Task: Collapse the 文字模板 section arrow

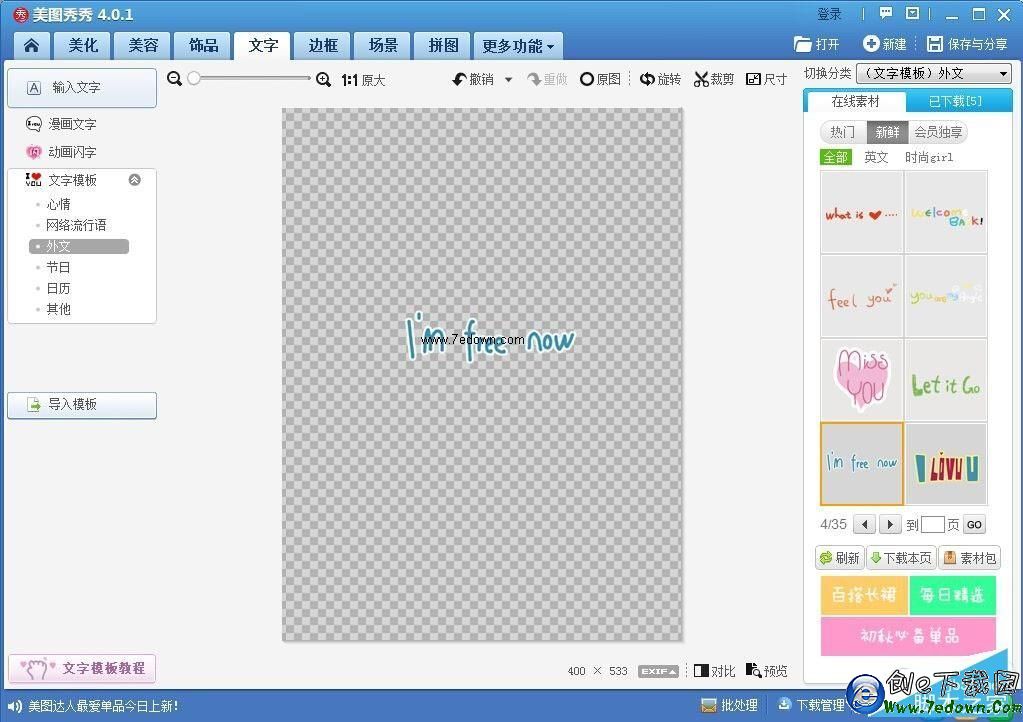Action: 134,180
